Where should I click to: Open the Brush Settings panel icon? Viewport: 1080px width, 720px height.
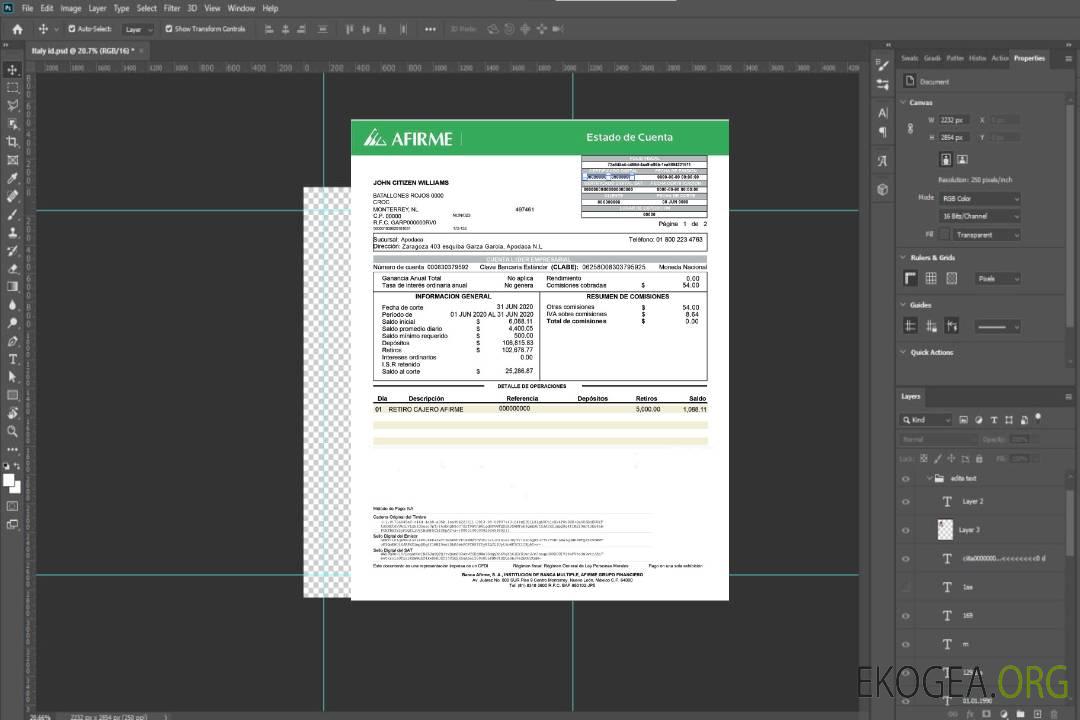(x=883, y=65)
